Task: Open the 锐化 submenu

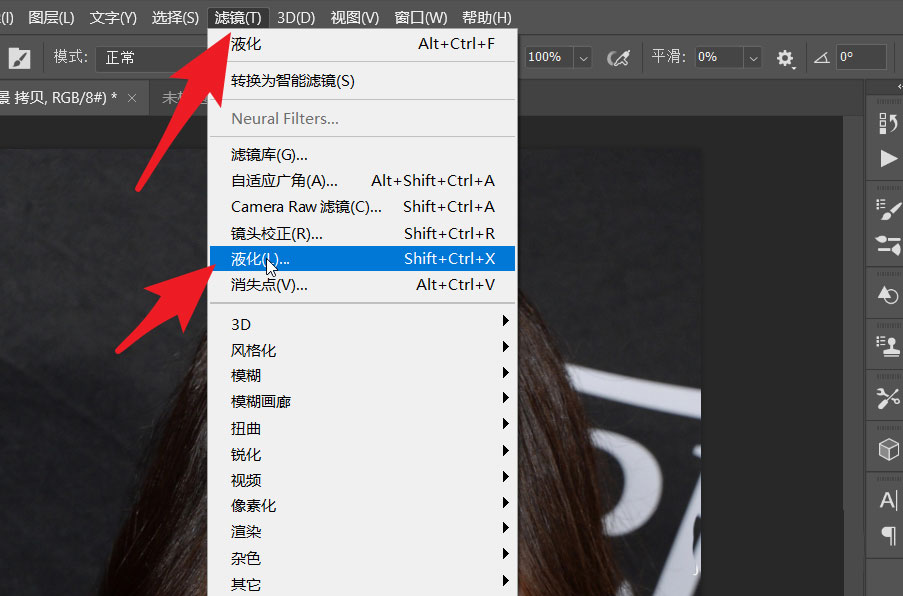Action: pyautogui.click(x=362, y=454)
